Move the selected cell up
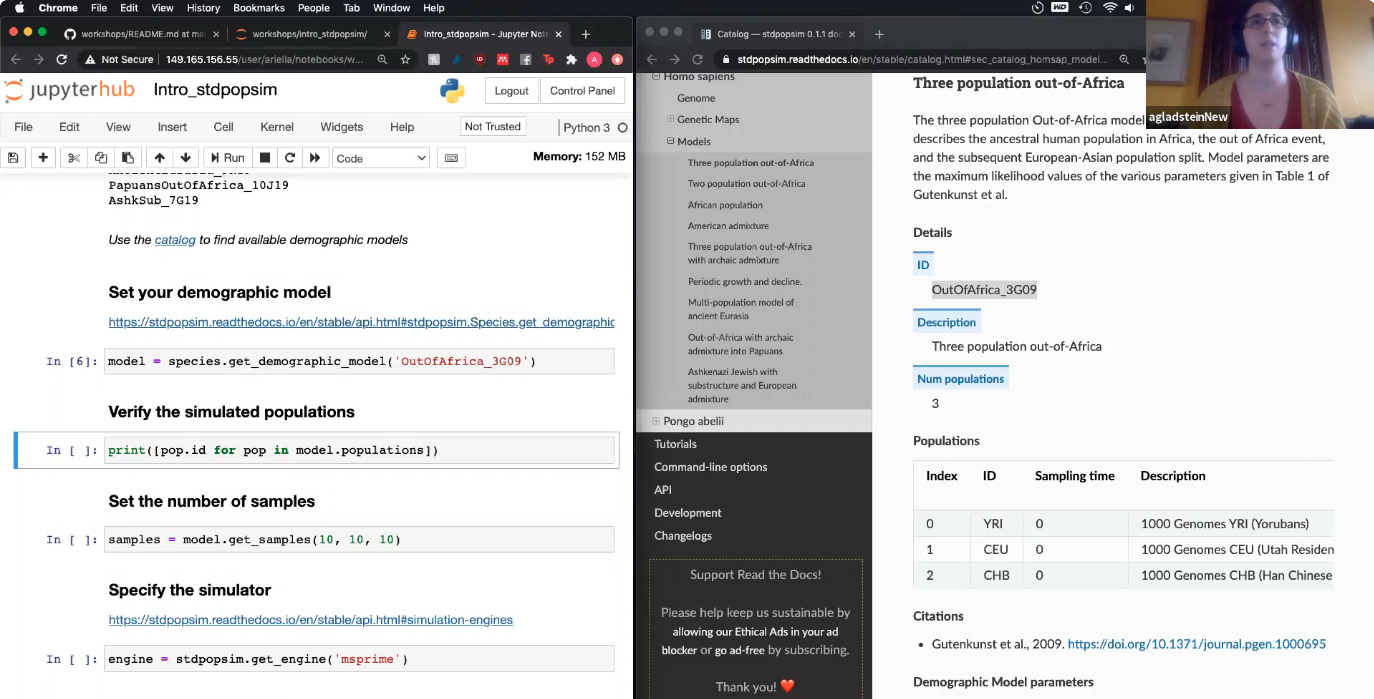The height and width of the screenshot is (699, 1374). coord(159,158)
